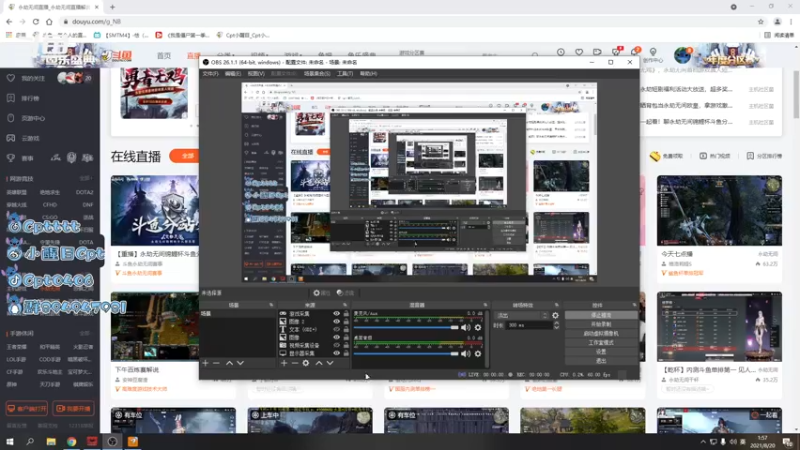
Task: Mute the 麦克风/Aux speaker icon
Action: pos(466,328)
